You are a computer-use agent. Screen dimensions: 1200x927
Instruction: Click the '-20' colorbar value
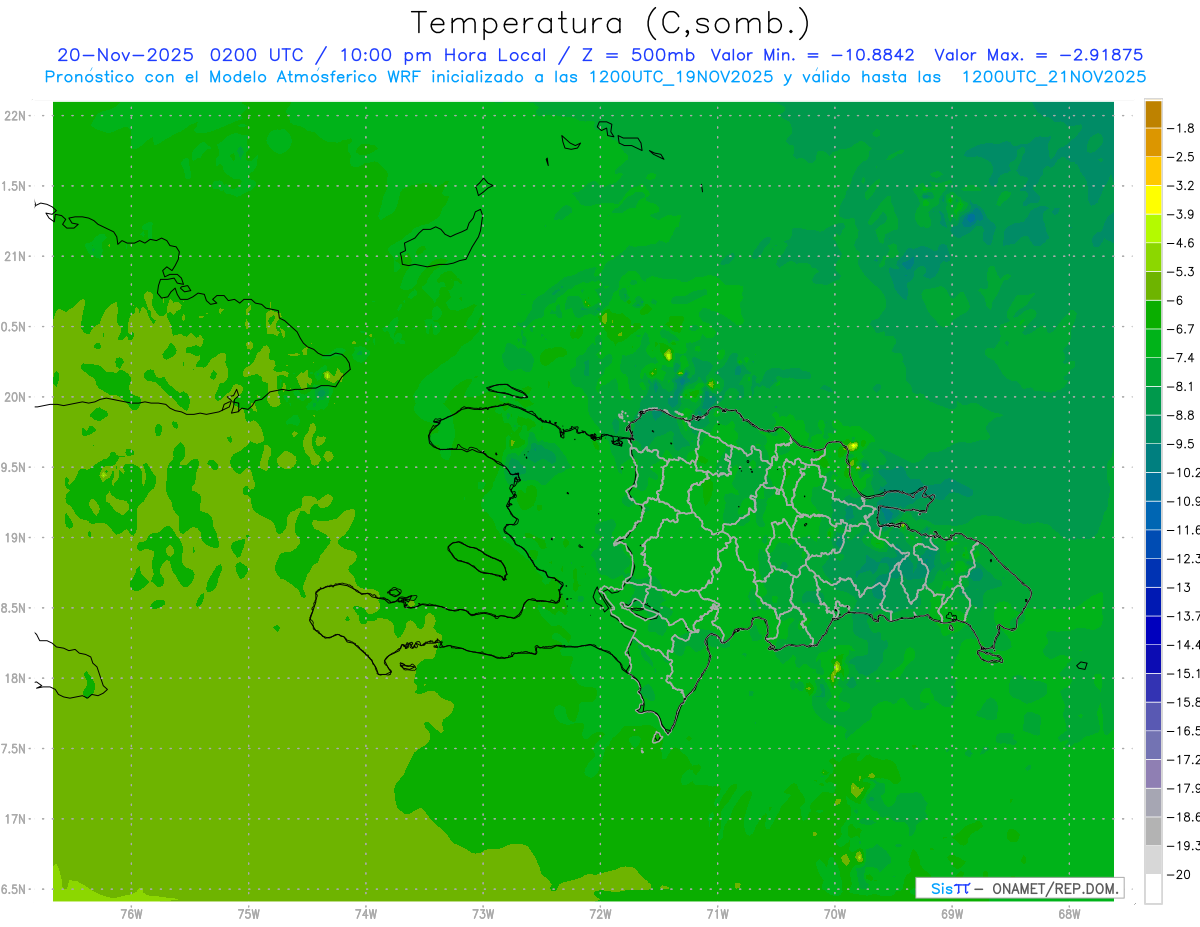pyautogui.click(x=1180, y=874)
